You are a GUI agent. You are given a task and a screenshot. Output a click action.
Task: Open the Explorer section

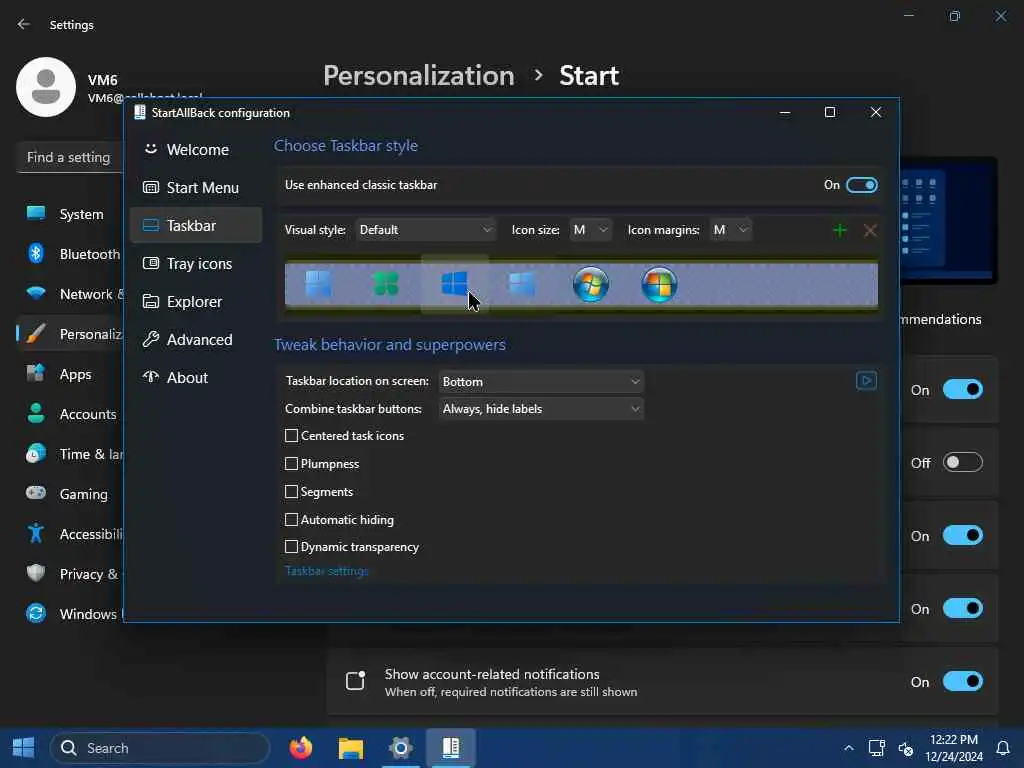196,302
